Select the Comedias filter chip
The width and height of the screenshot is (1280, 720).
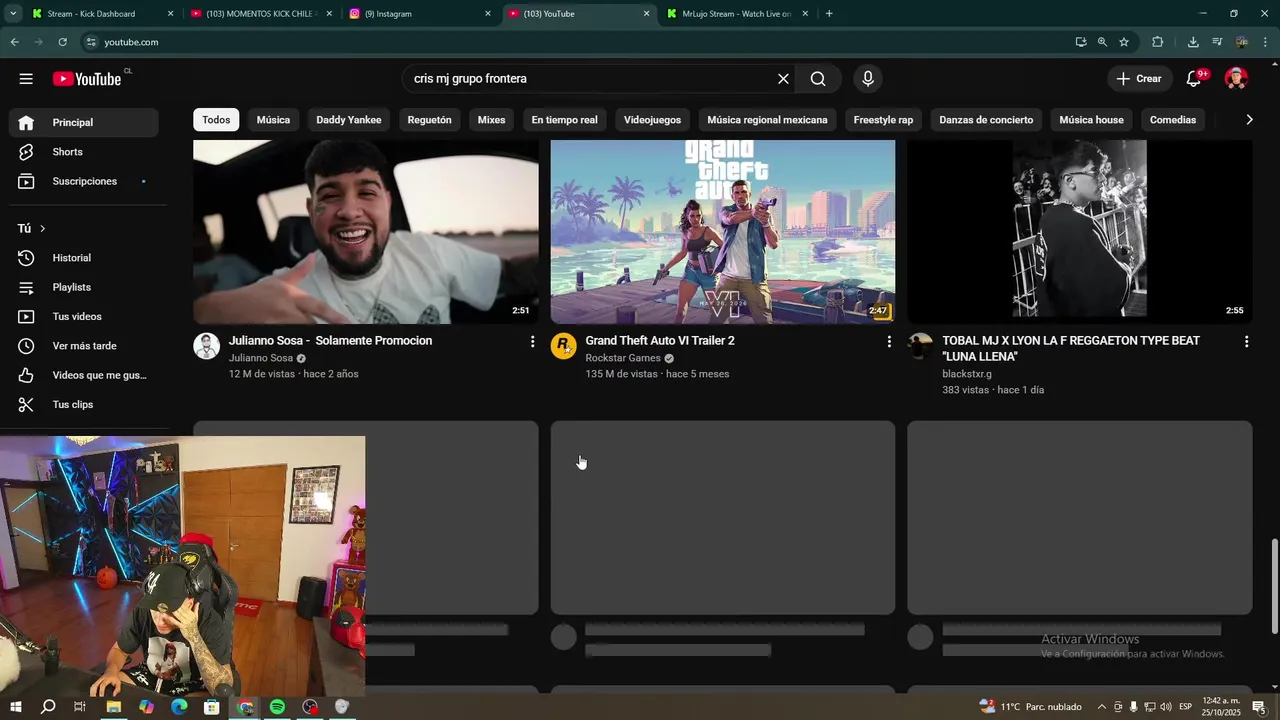[x=1173, y=120]
